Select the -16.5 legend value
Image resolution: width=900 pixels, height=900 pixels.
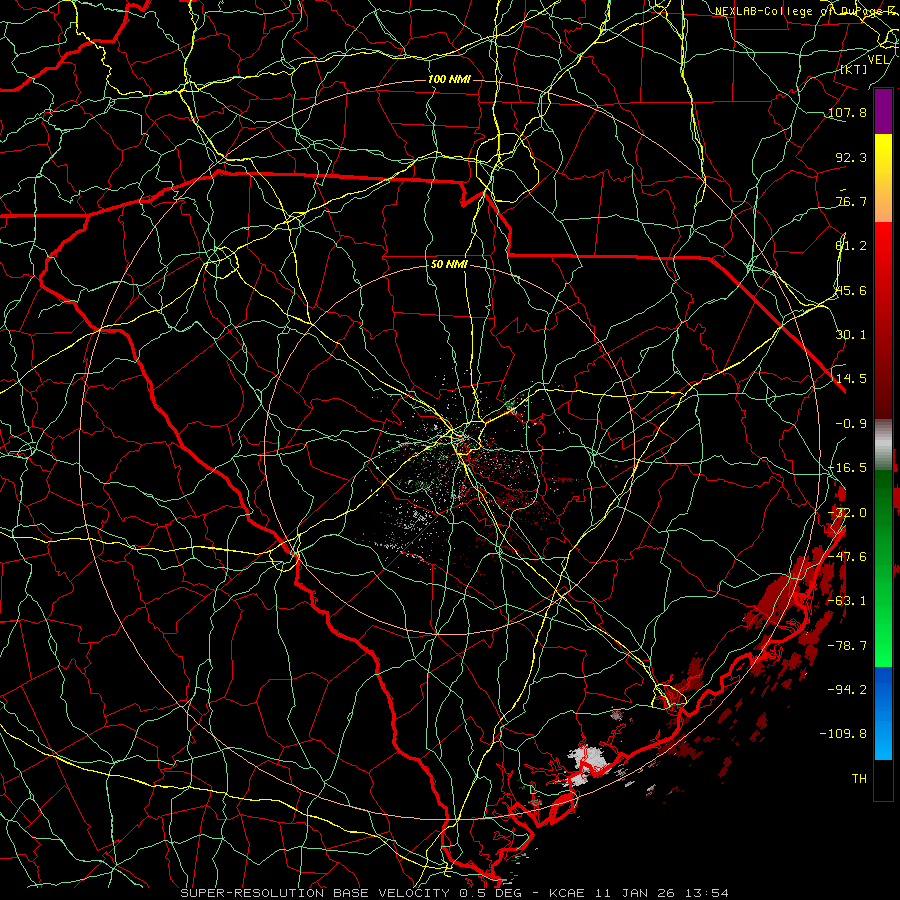pos(847,468)
